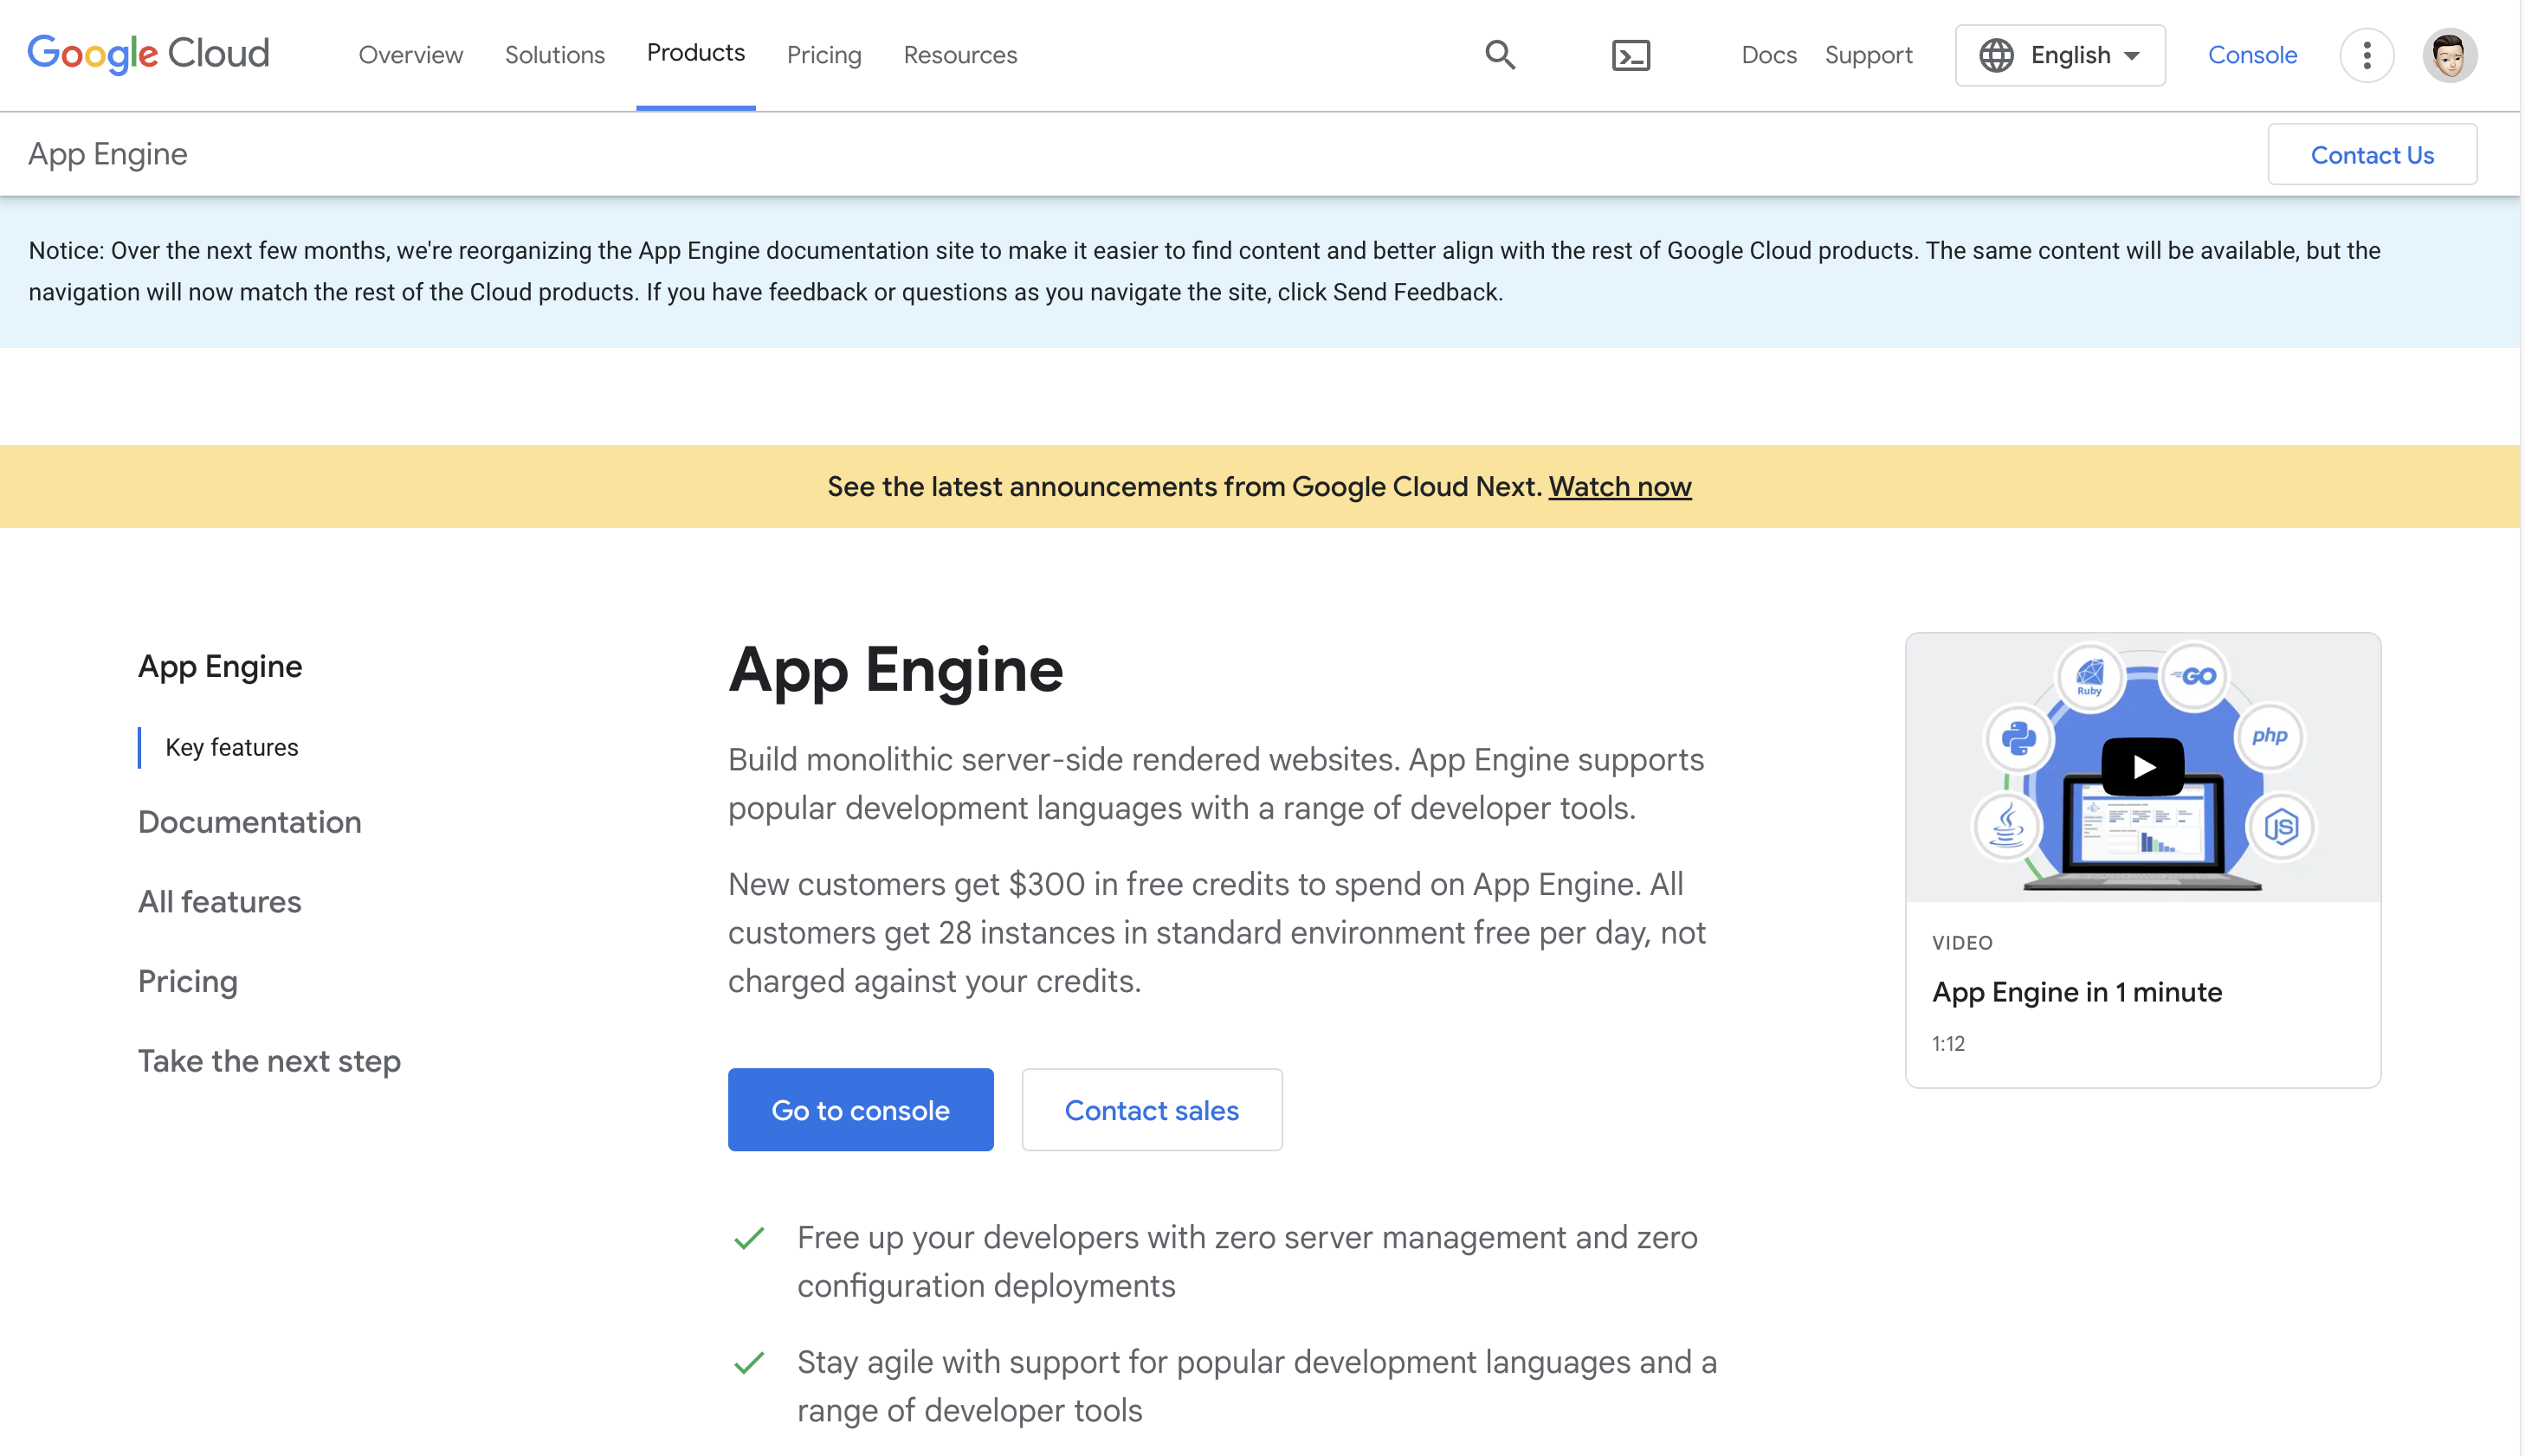The height and width of the screenshot is (1456, 2525).
Task: Select the Key features sidebar item
Action: click(230, 747)
